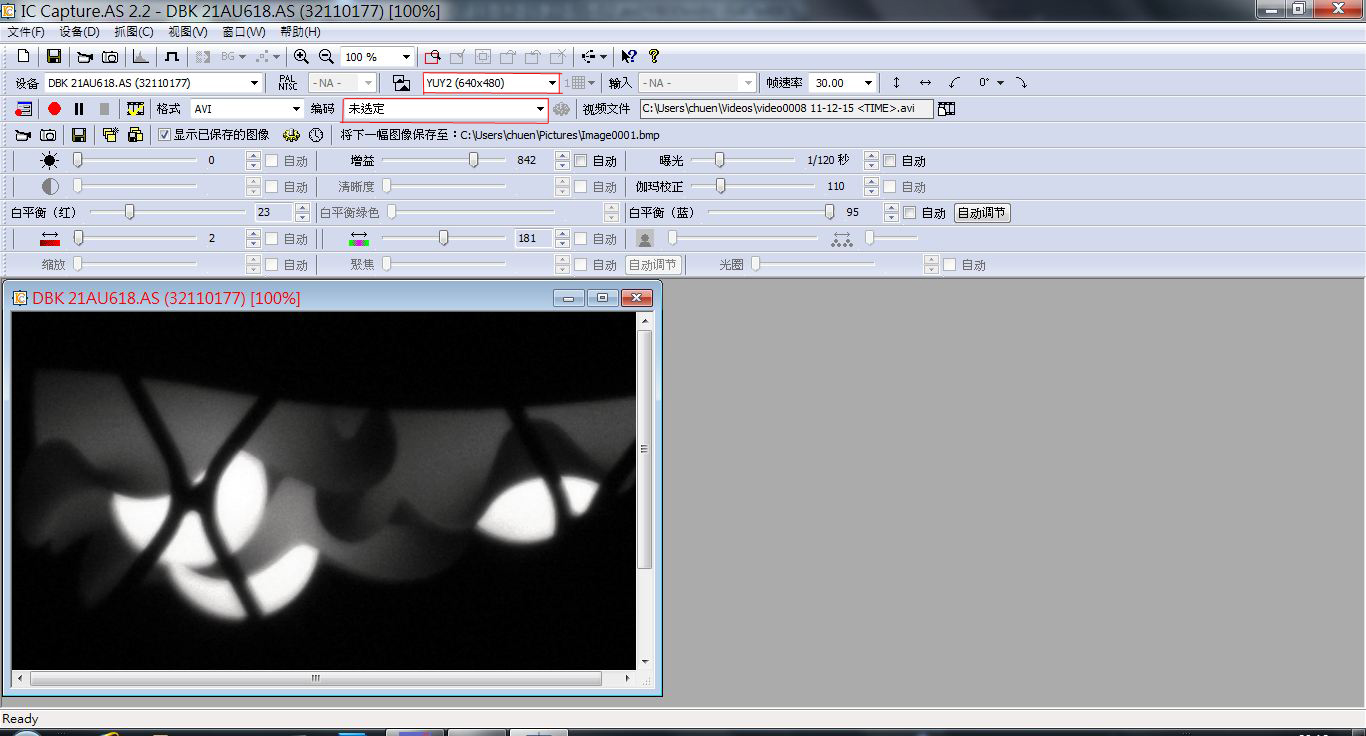Open the histogram display icon
The height and width of the screenshot is (736, 1366).
click(x=141, y=57)
